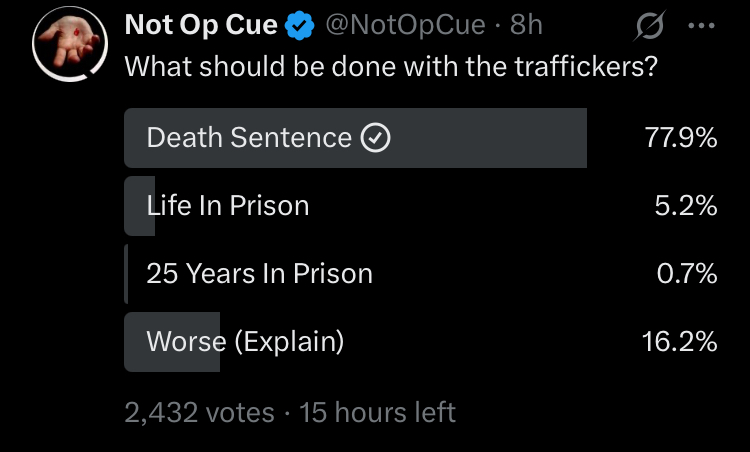
Task: Select the Death Sentence poll option
Action: (248, 138)
